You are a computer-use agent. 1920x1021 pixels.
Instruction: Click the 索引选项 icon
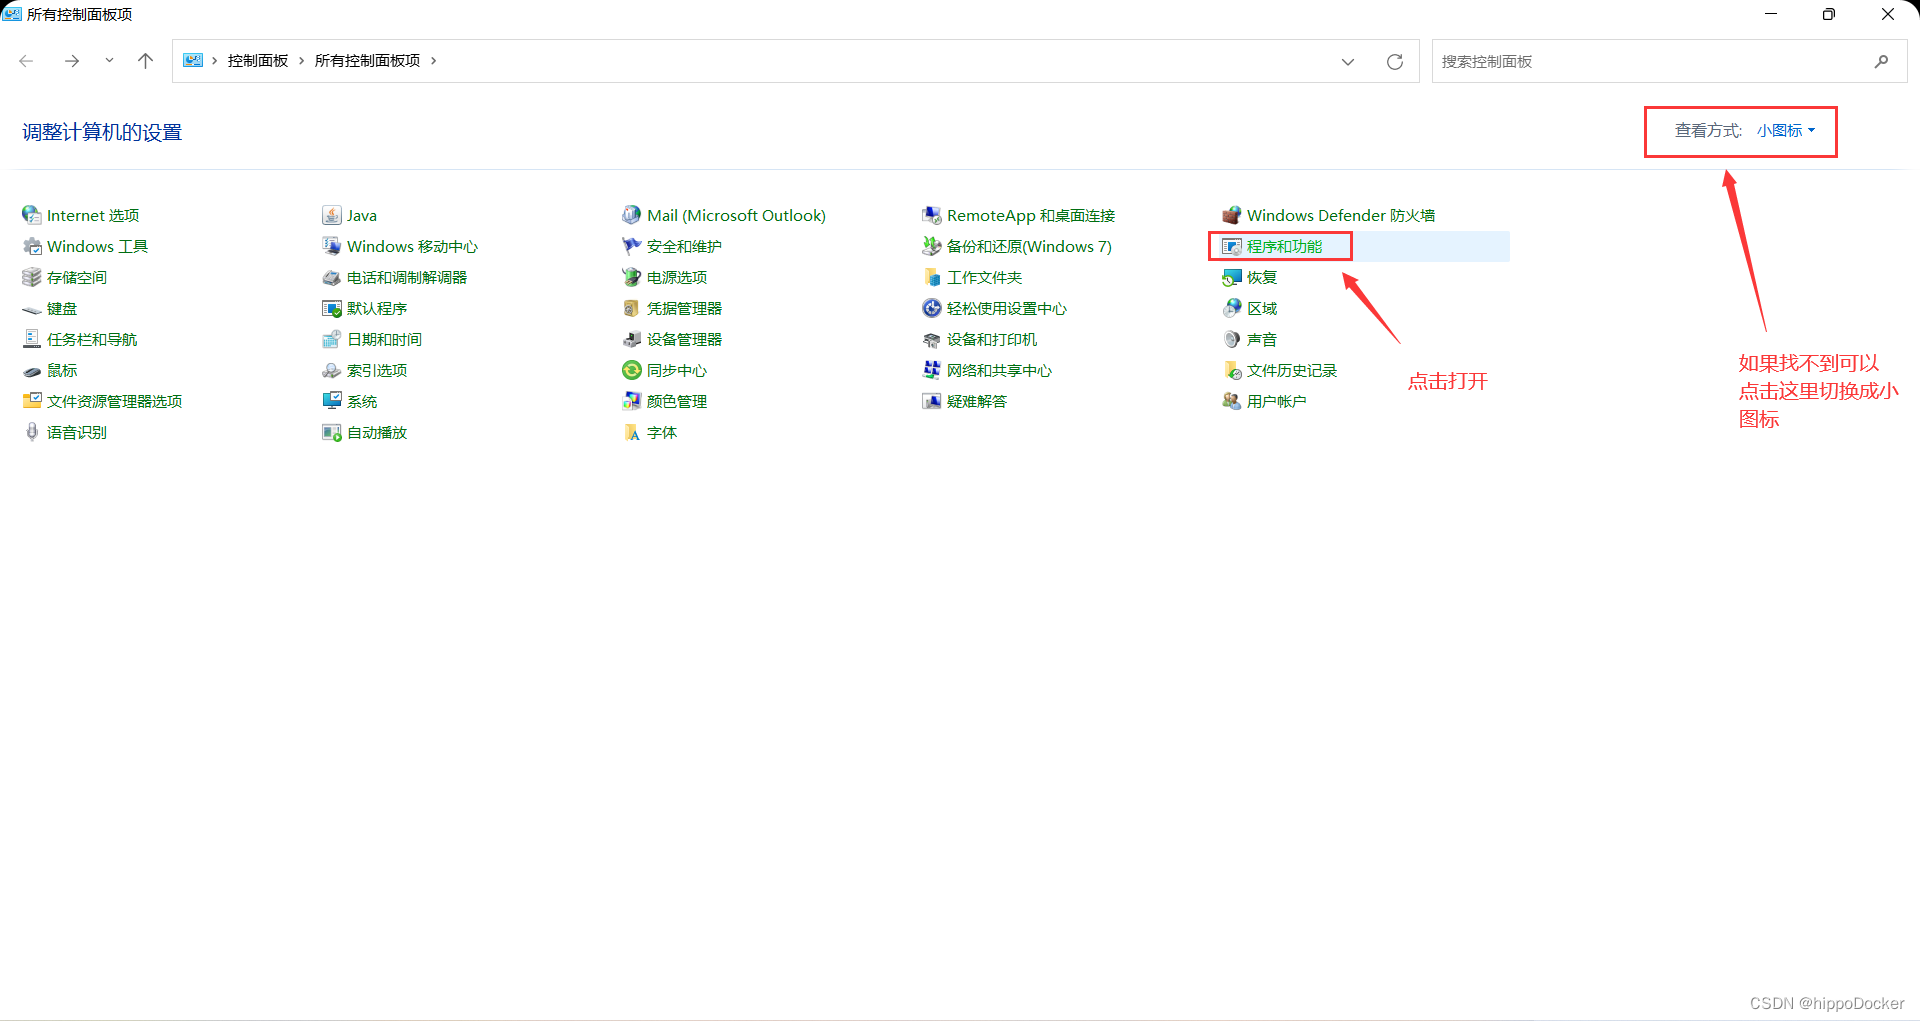point(332,370)
